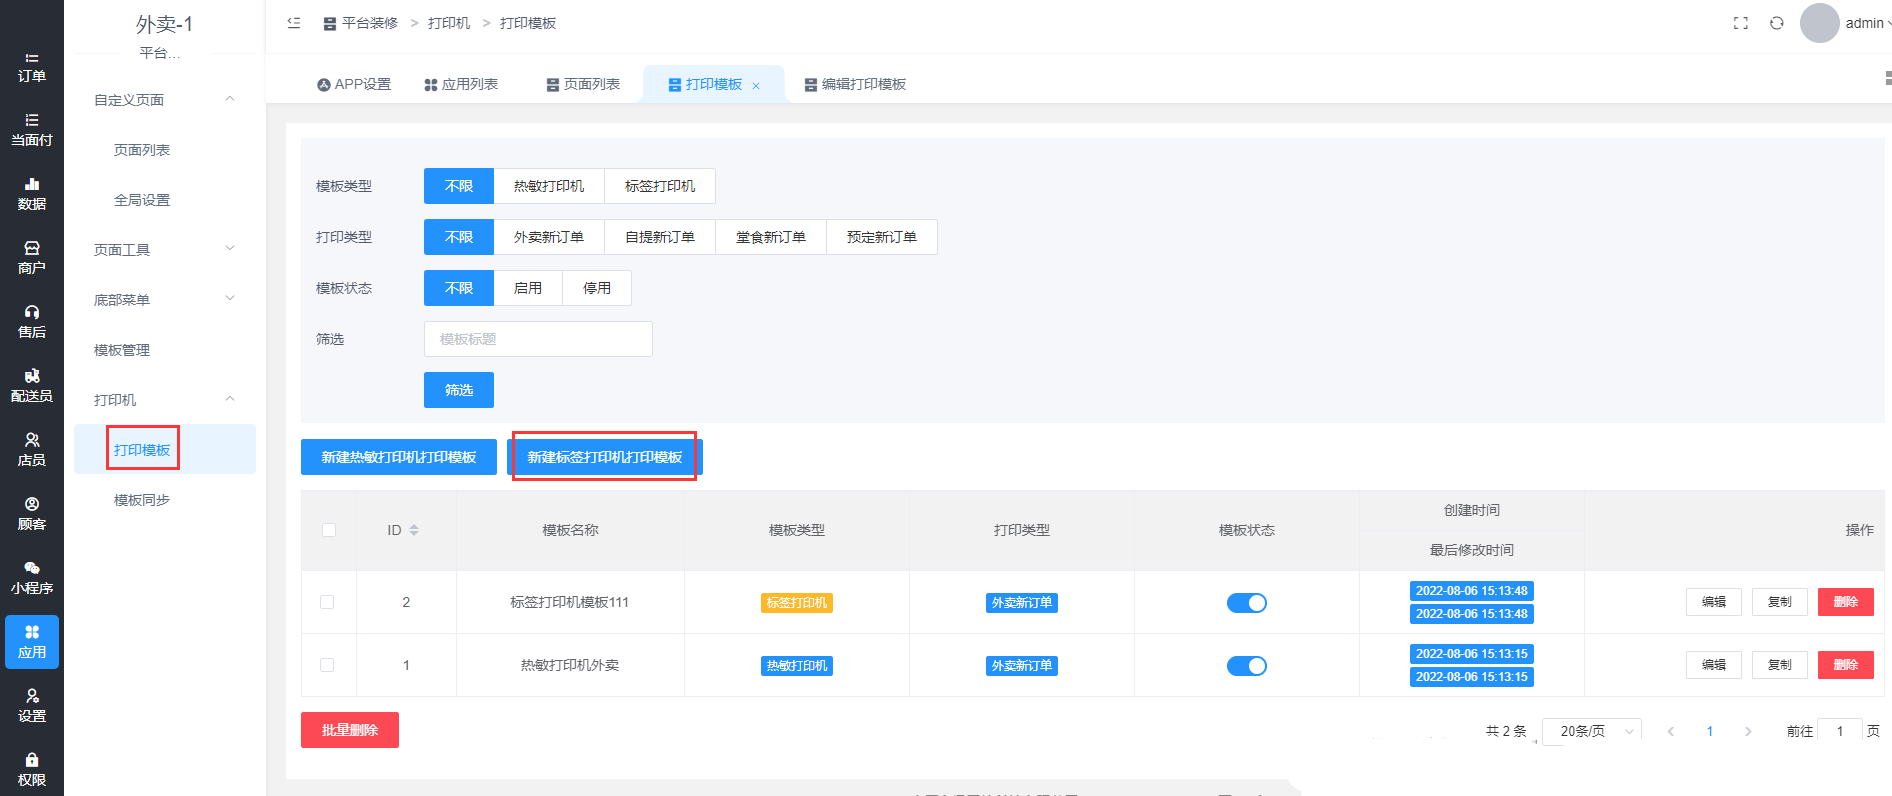Copy the 标签打印机模板111 template
This screenshot has height=796, width=1892.
[x=1780, y=602]
